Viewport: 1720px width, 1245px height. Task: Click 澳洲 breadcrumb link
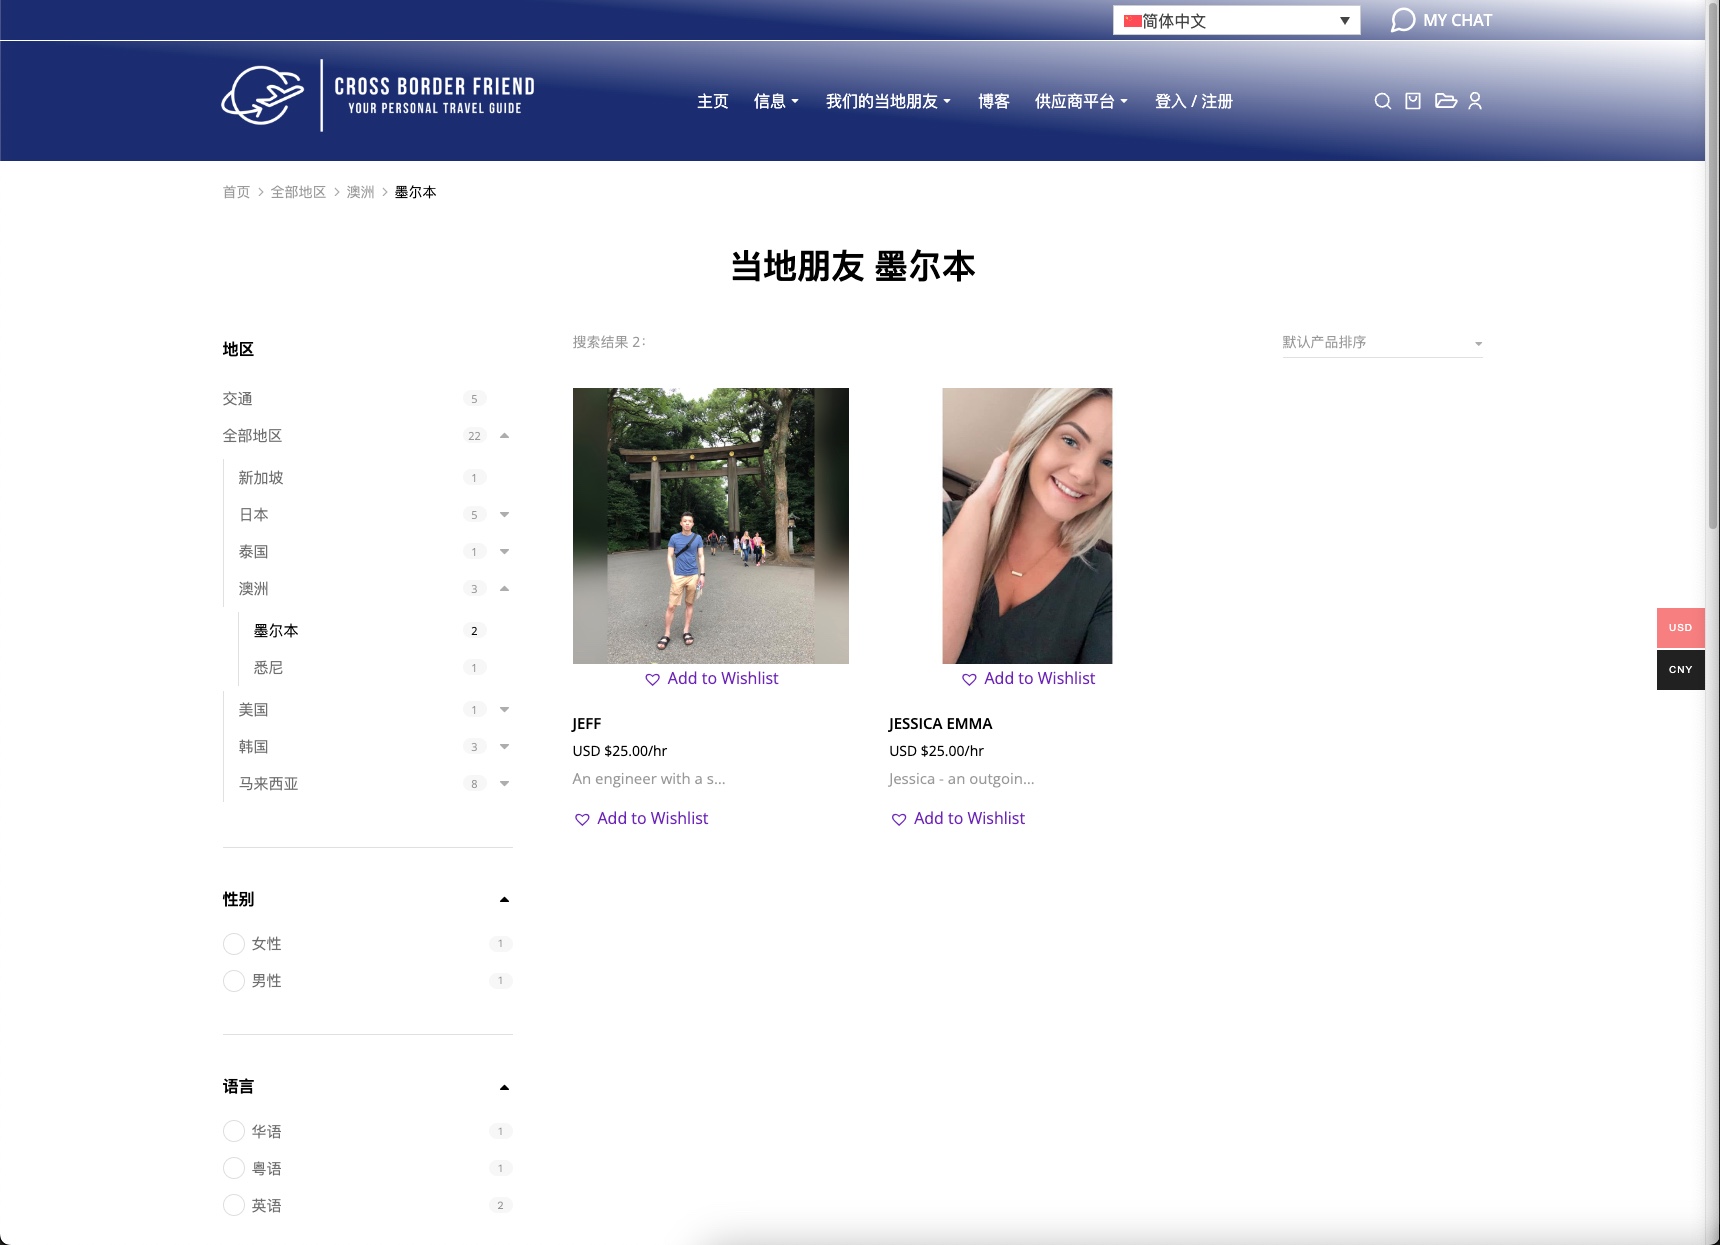[x=360, y=192]
